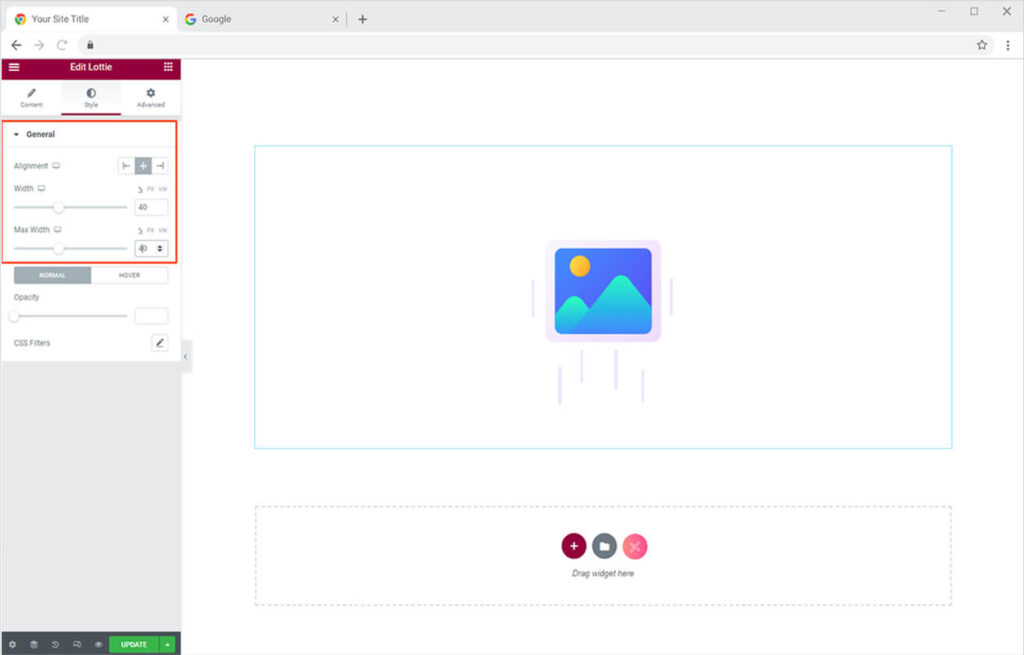Preview changes with the eye icon
Image resolution: width=1024 pixels, height=655 pixels.
click(x=98, y=645)
